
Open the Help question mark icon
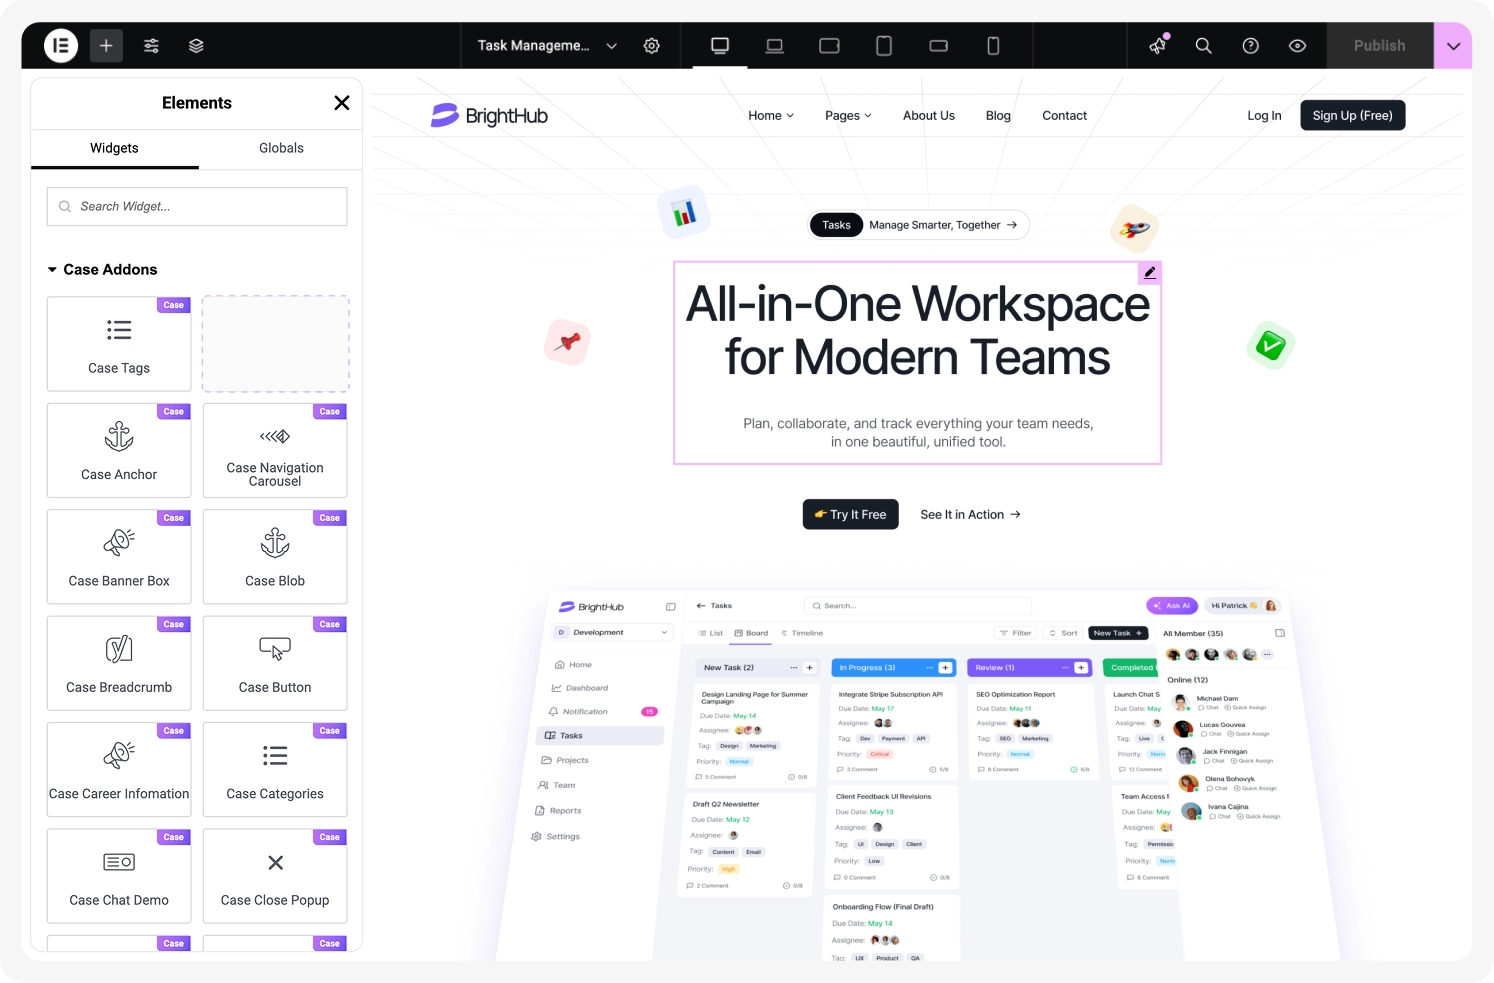(x=1250, y=46)
